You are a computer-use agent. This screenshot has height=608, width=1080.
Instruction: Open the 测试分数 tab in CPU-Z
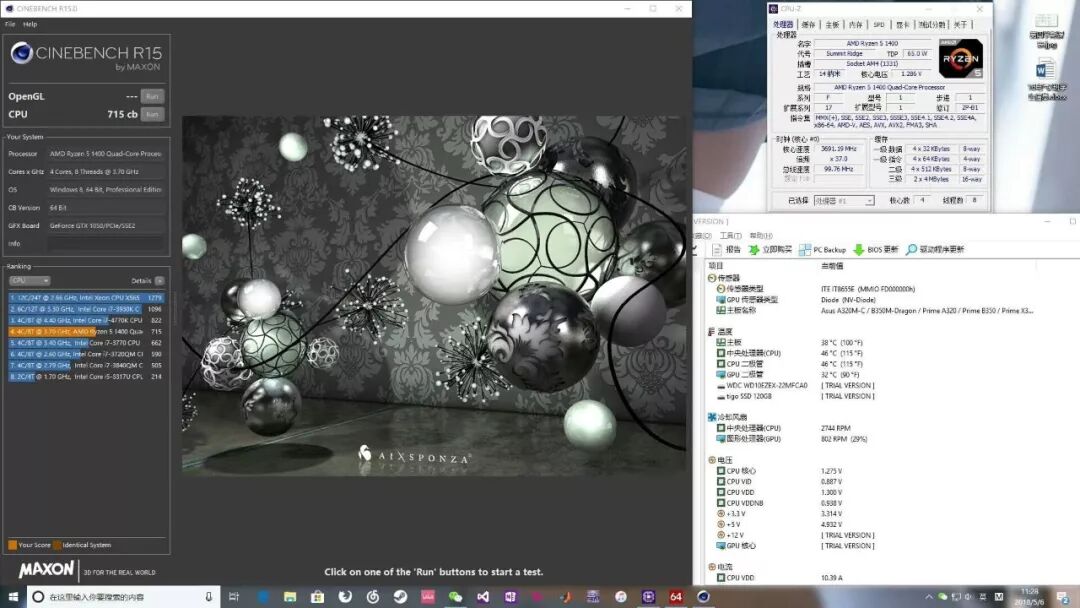pyautogui.click(x=932, y=24)
